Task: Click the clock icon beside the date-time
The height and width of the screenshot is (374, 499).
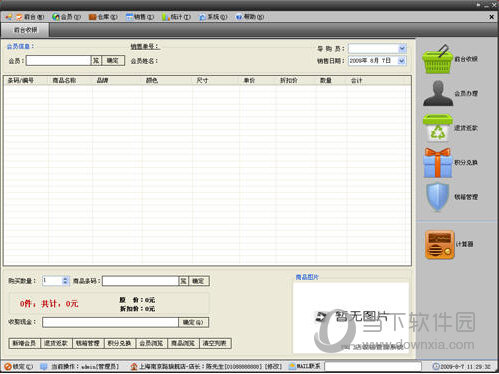Action: 435,367
